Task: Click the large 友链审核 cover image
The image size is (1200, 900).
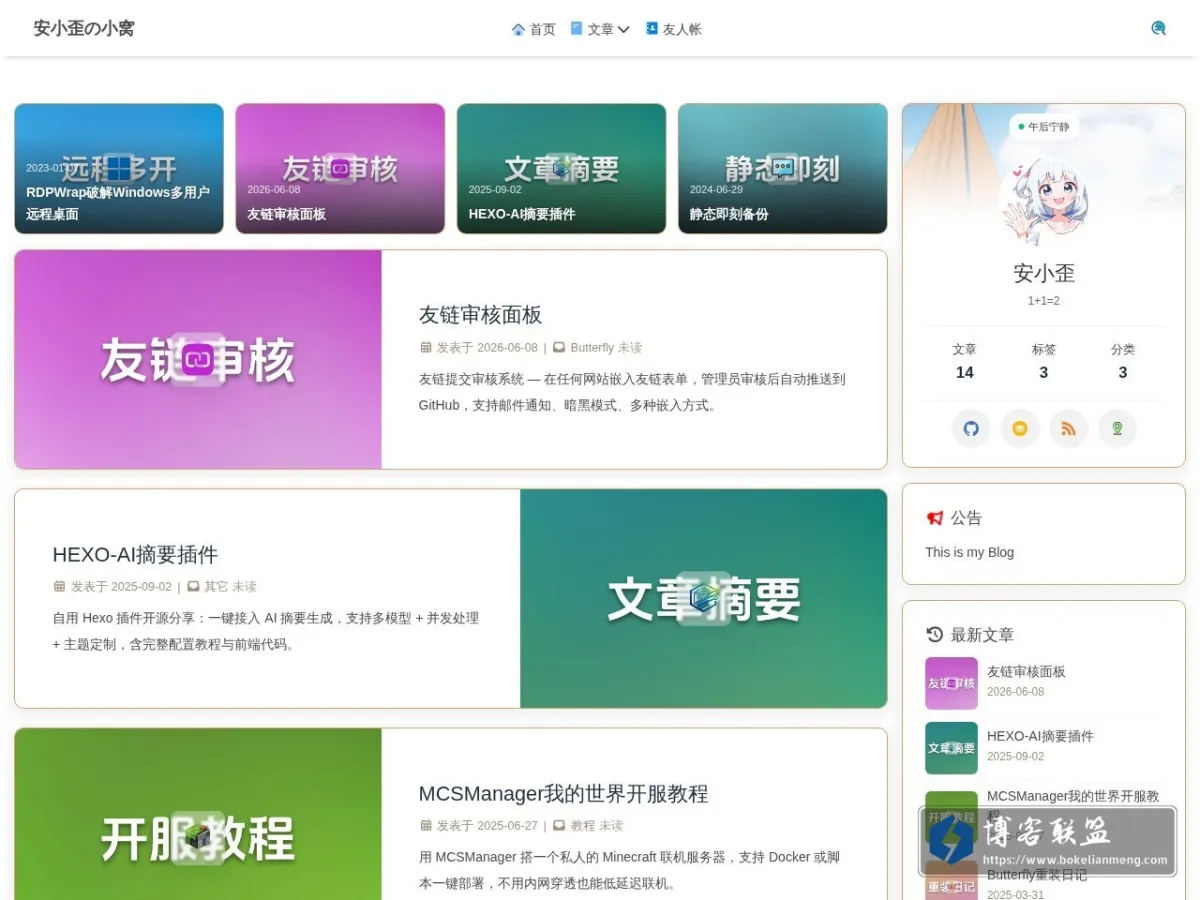Action: click(198, 359)
